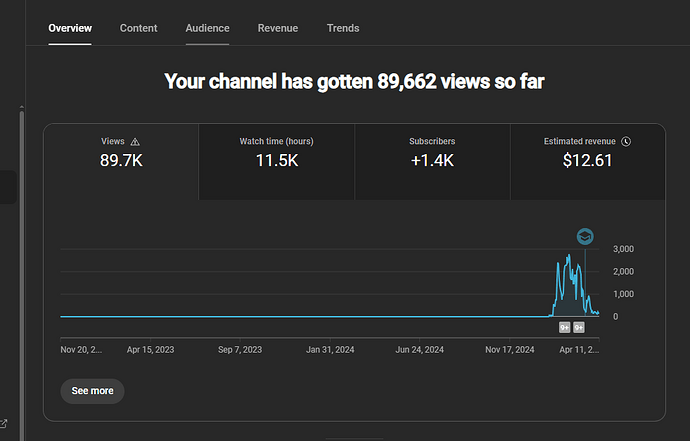Go to the Revenue tab
The height and width of the screenshot is (441, 690).
[277, 28]
